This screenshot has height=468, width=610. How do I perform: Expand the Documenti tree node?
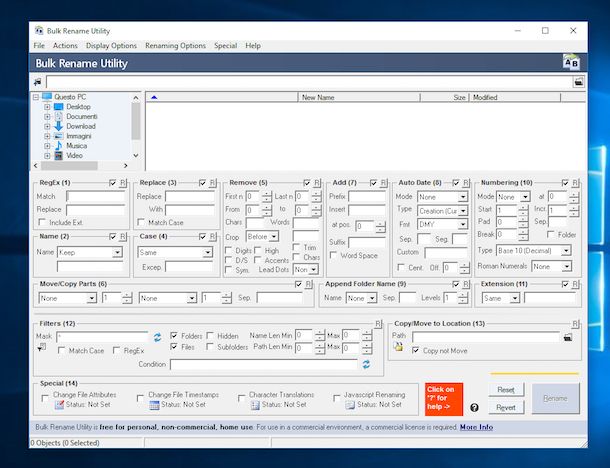(x=47, y=116)
